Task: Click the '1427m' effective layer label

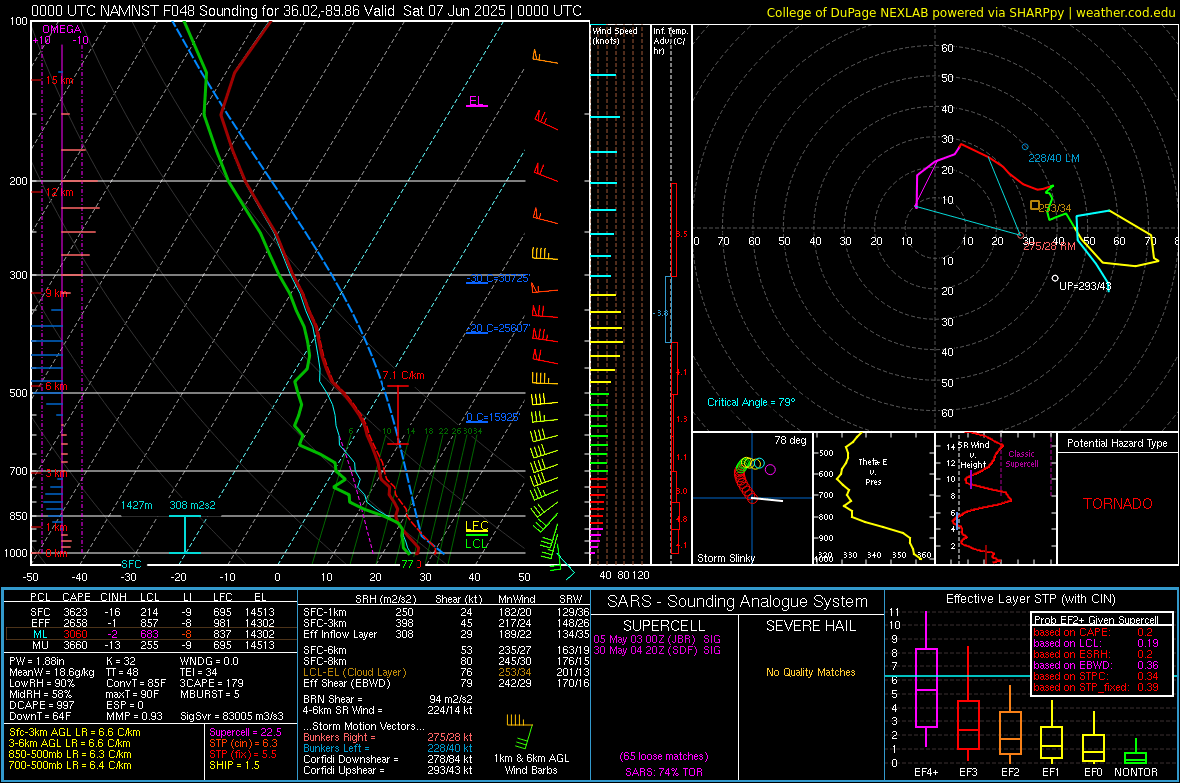Action: click(x=137, y=505)
